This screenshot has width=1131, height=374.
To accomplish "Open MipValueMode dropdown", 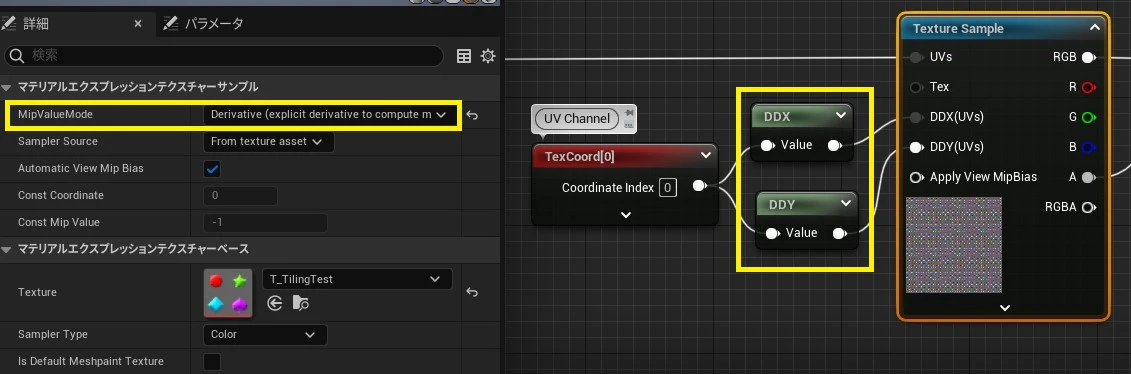I will point(329,115).
